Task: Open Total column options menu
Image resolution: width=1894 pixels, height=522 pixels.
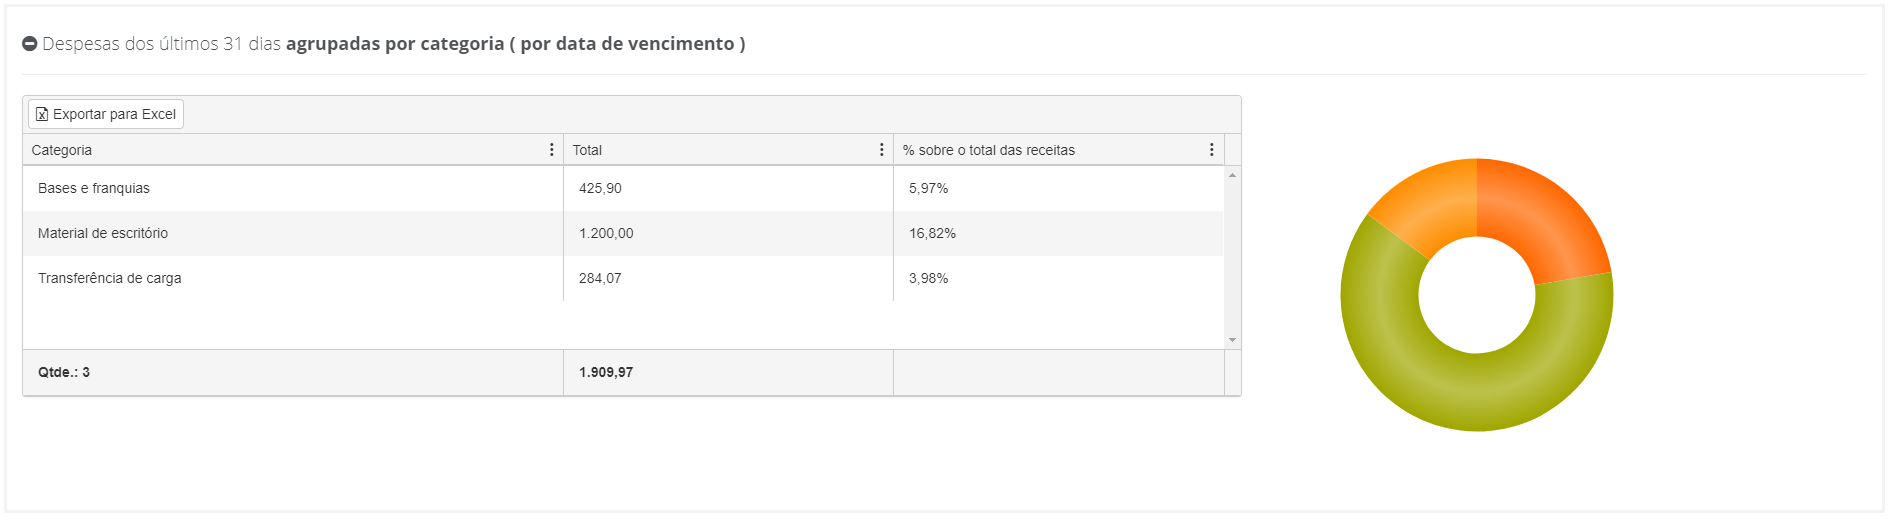Action: (x=881, y=149)
